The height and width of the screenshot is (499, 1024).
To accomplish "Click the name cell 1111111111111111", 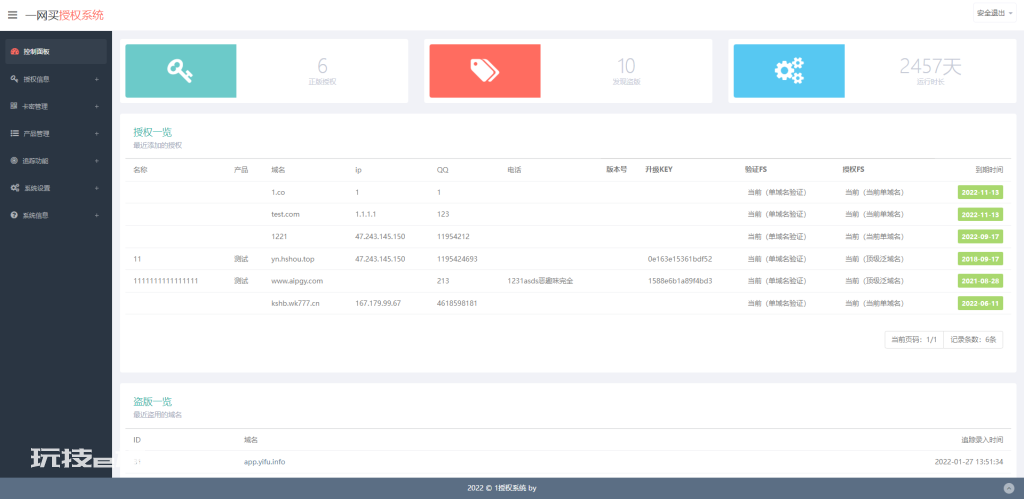I will click(x=166, y=281).
